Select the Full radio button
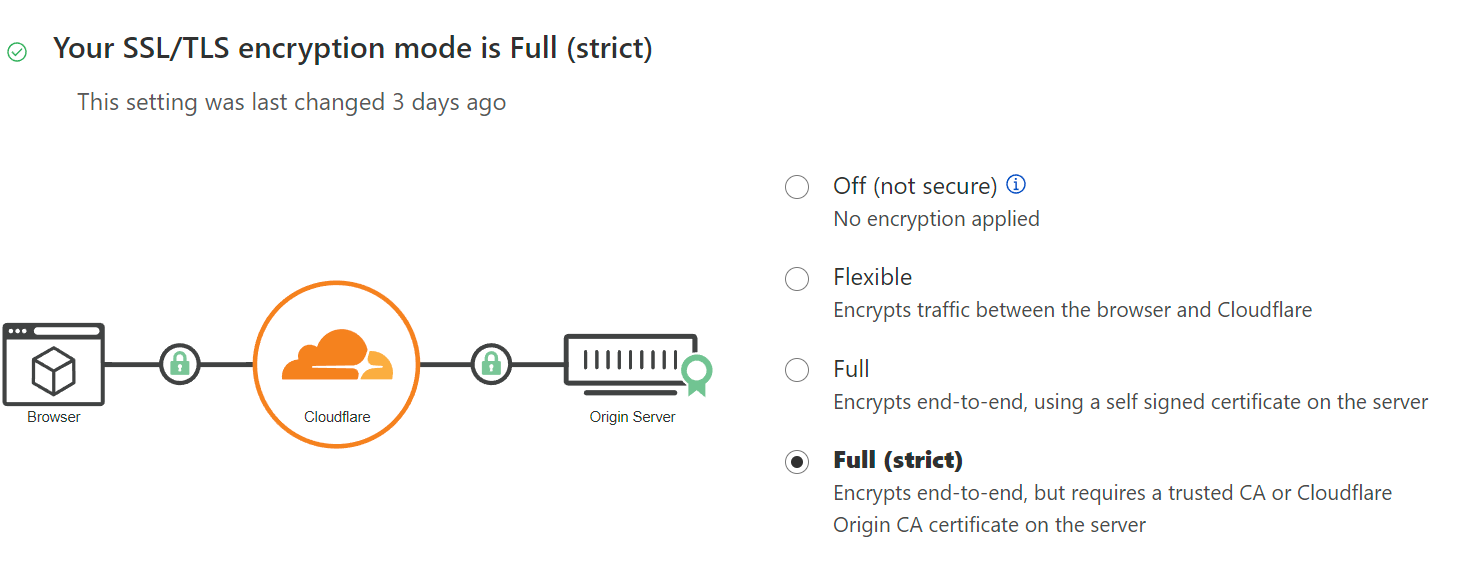The image size is (1460, 561). [797, 370]
